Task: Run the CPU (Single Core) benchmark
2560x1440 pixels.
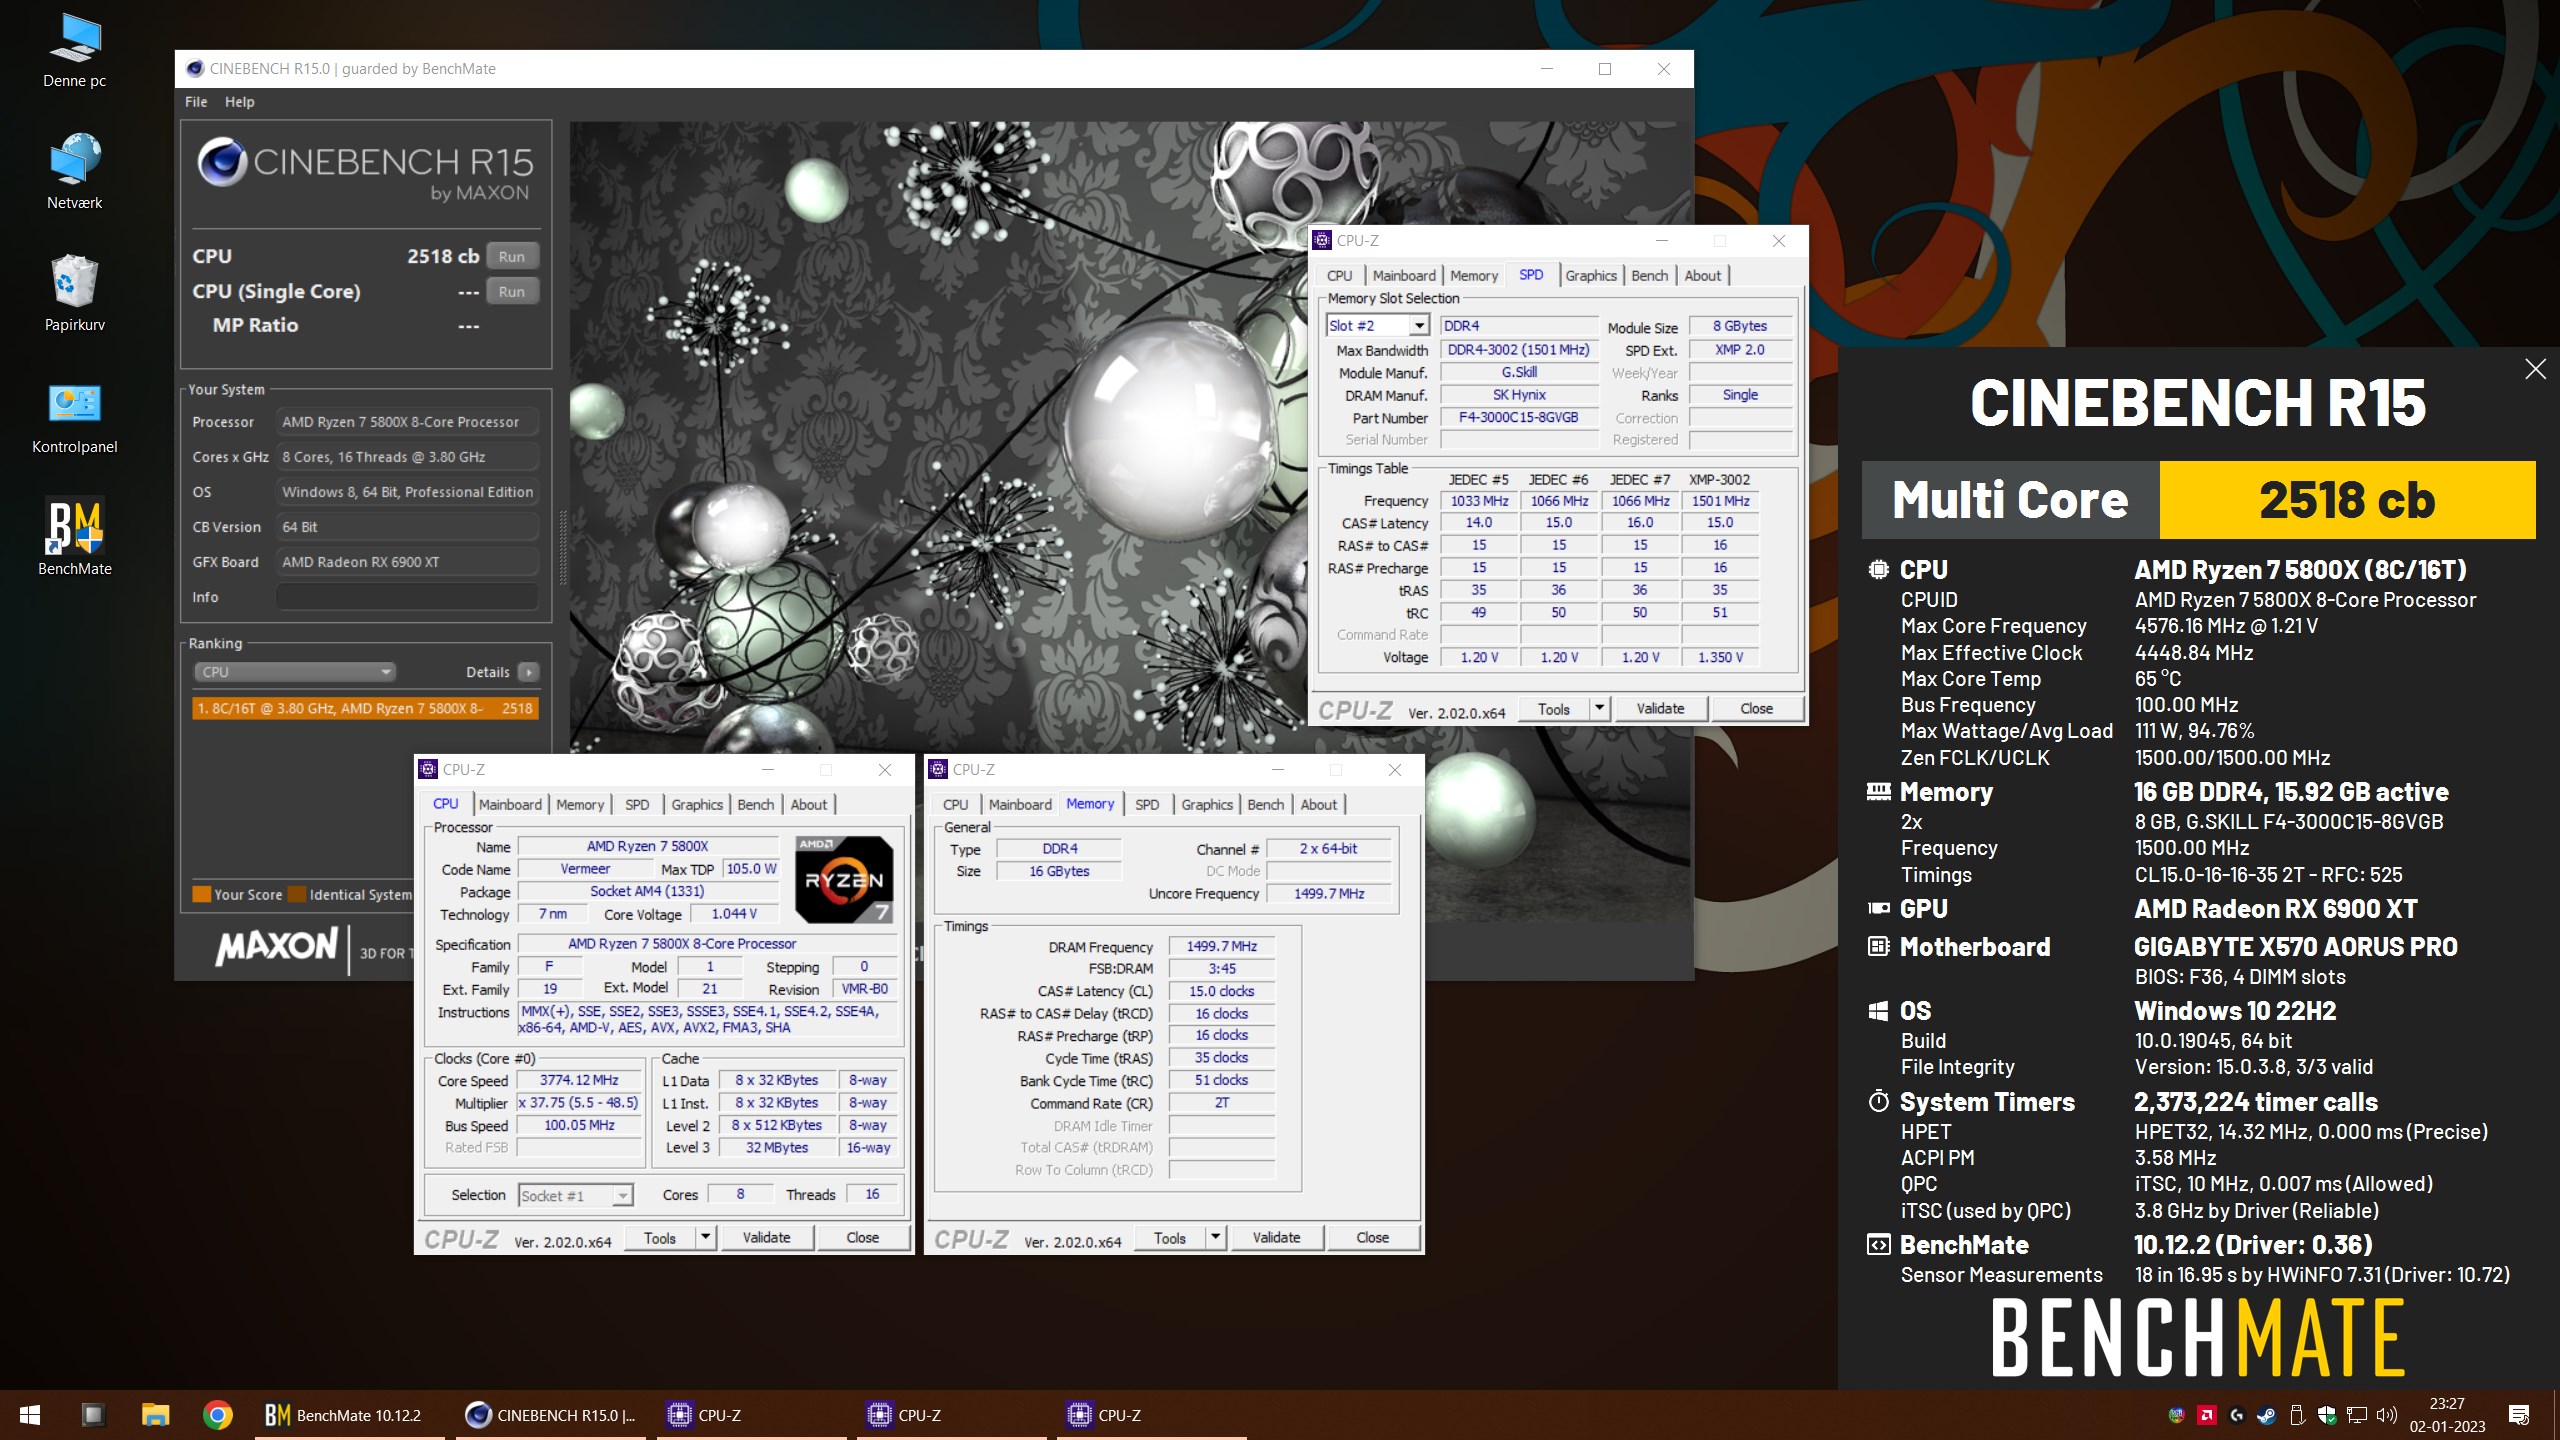Action: [512, 292]
